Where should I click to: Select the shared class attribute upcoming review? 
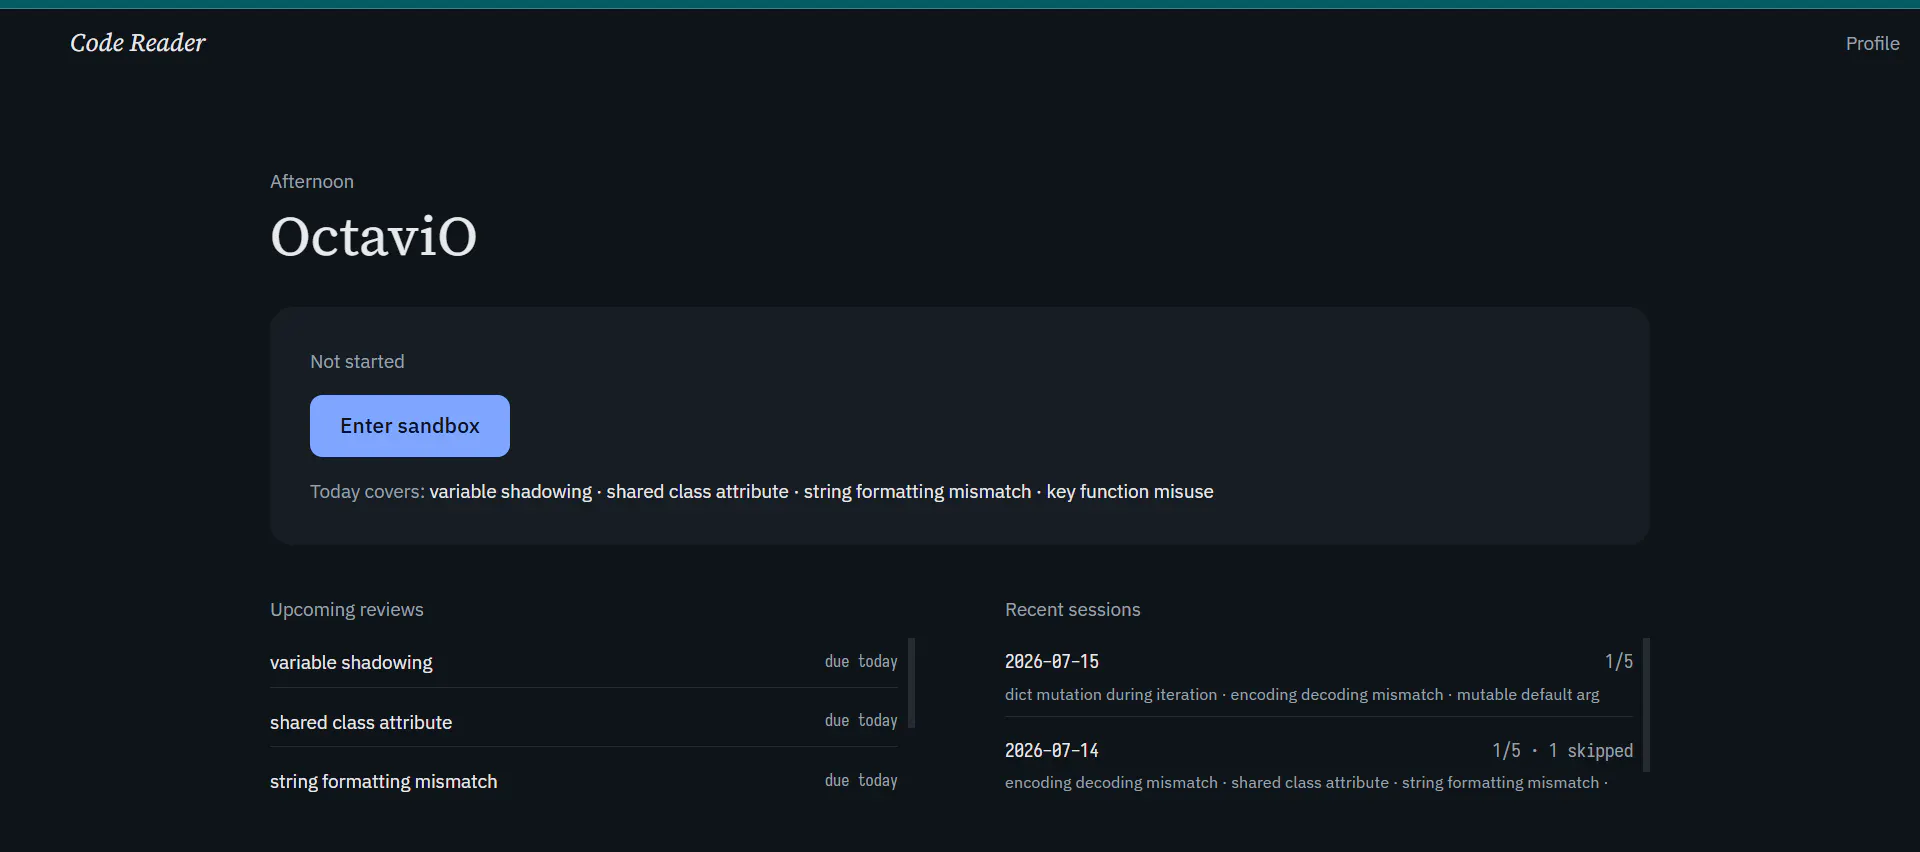(x=584, y=721)
